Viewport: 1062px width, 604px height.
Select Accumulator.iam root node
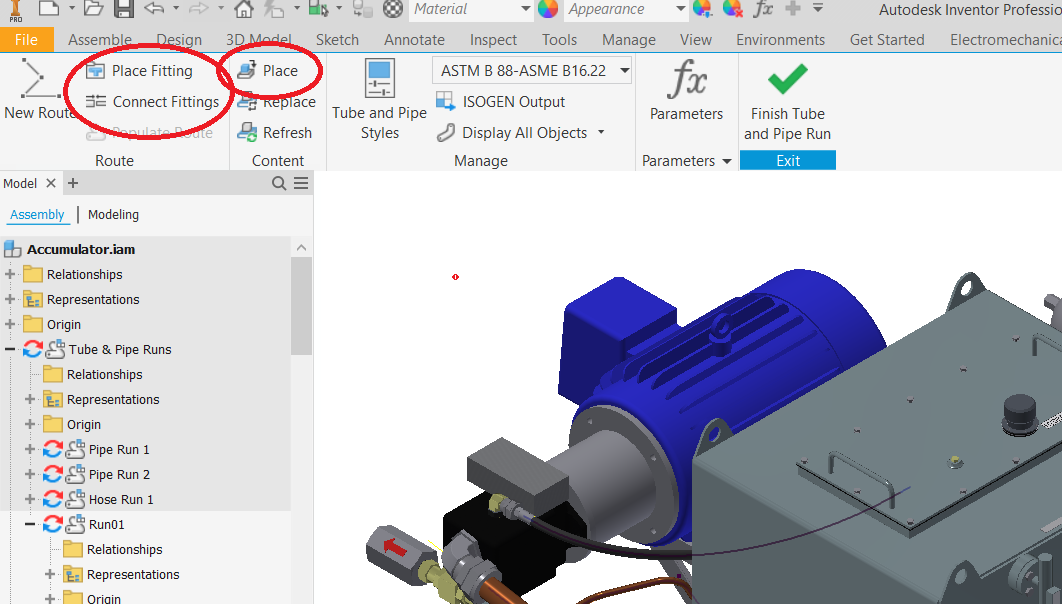click(81, 249)
